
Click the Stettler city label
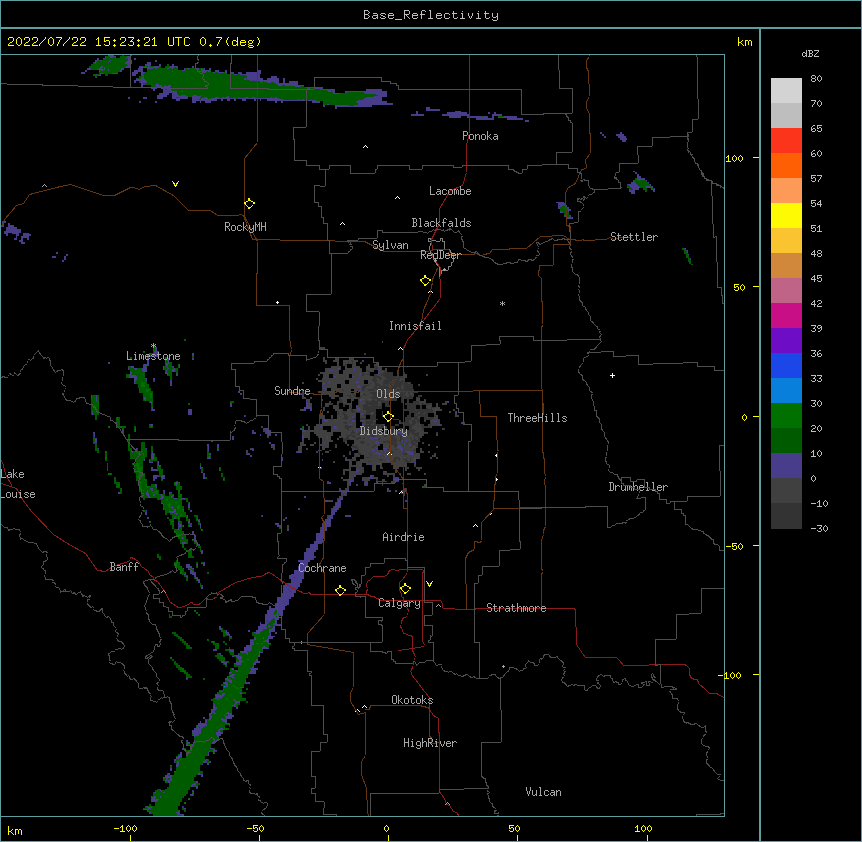tap(634, 237)
